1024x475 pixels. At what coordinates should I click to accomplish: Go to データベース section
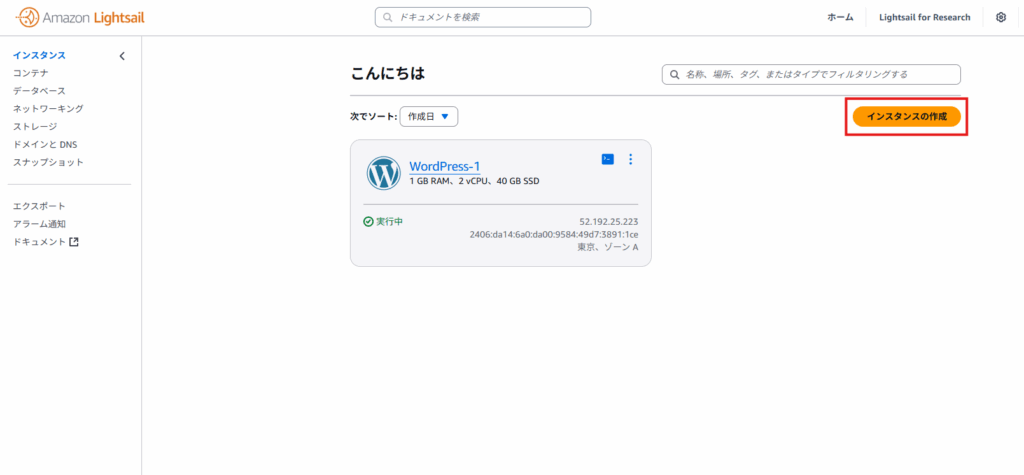(39, 91)
